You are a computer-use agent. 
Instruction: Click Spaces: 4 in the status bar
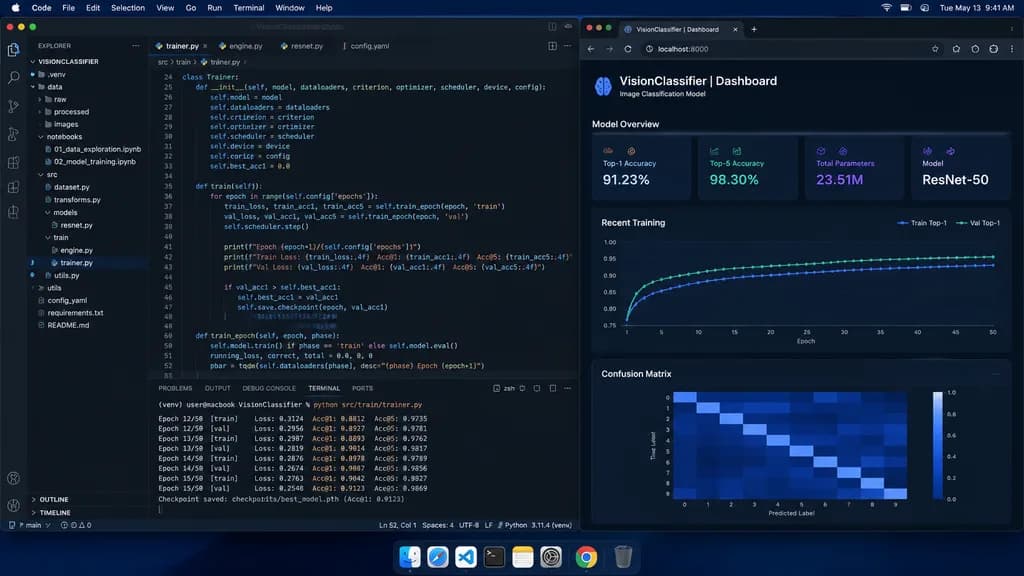[438, 525]
